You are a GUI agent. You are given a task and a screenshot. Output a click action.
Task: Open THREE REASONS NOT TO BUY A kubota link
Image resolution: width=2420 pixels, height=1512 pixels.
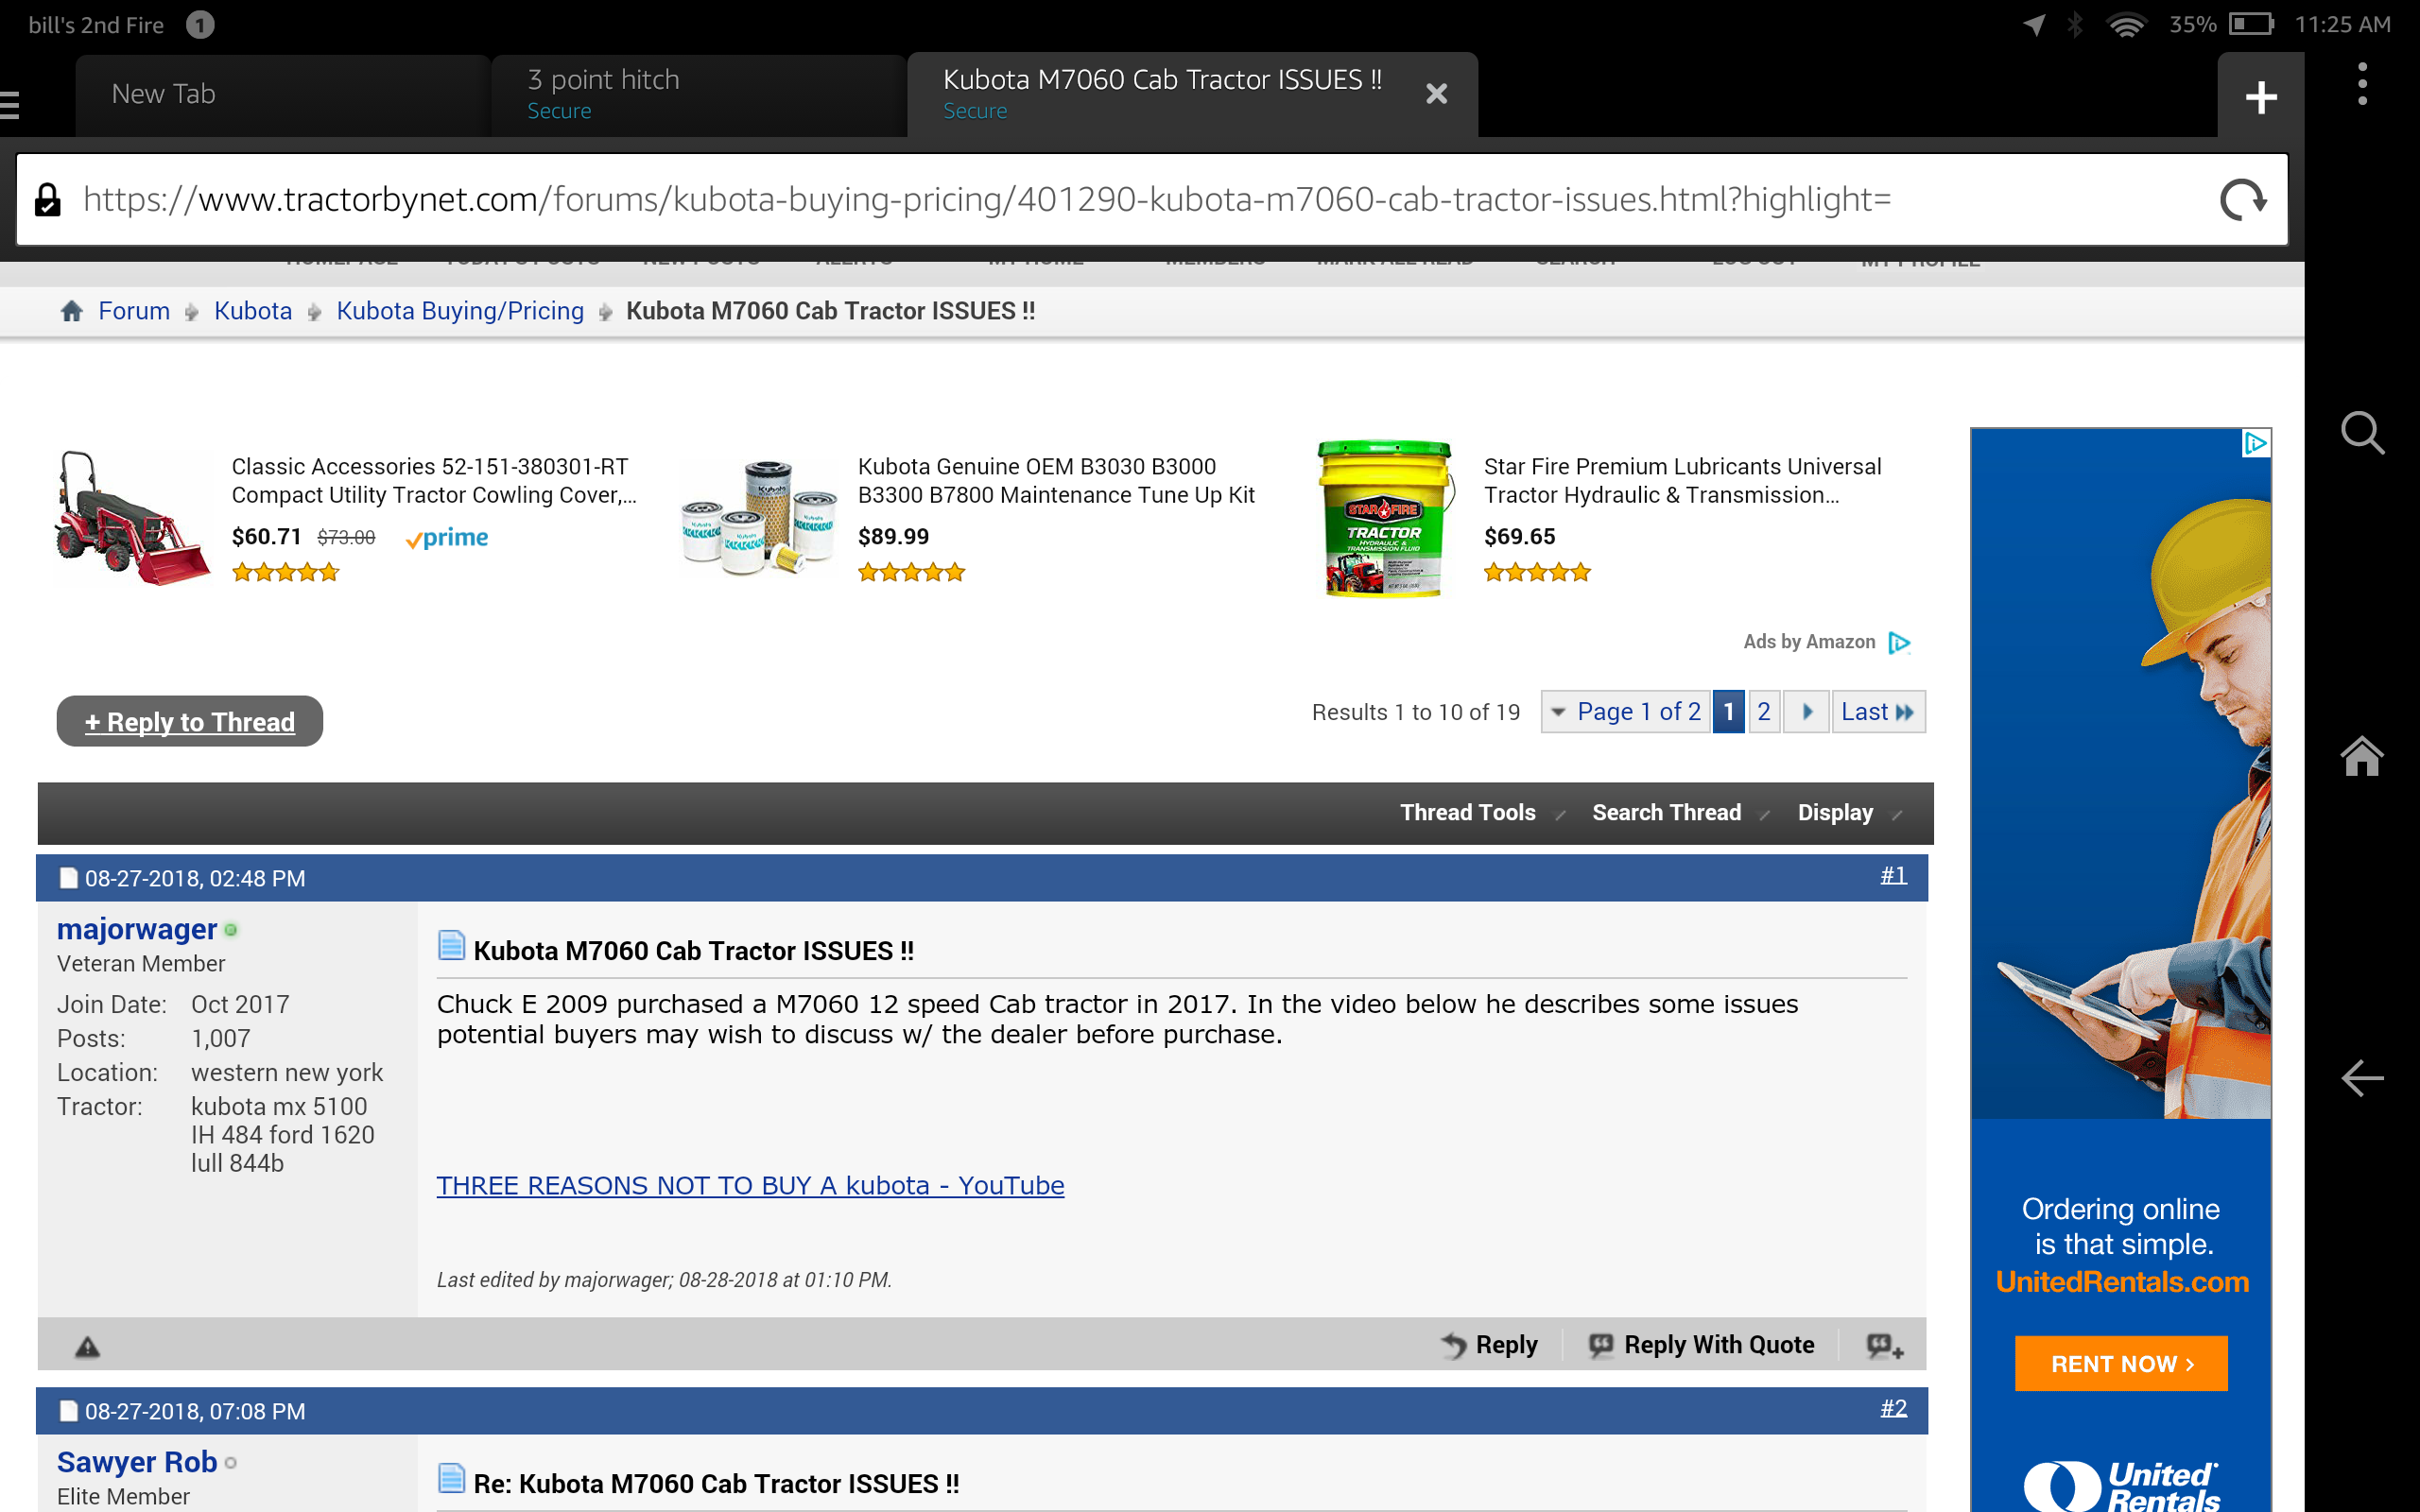coord(750,1186)
